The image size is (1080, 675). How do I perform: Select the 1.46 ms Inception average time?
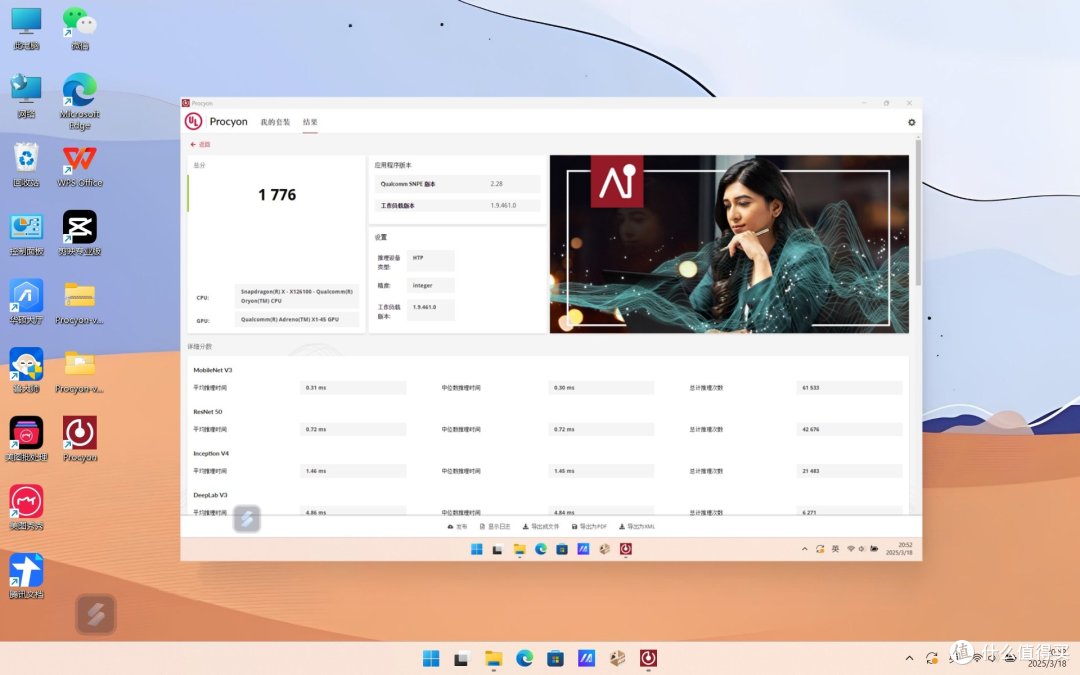click(353, 471)
